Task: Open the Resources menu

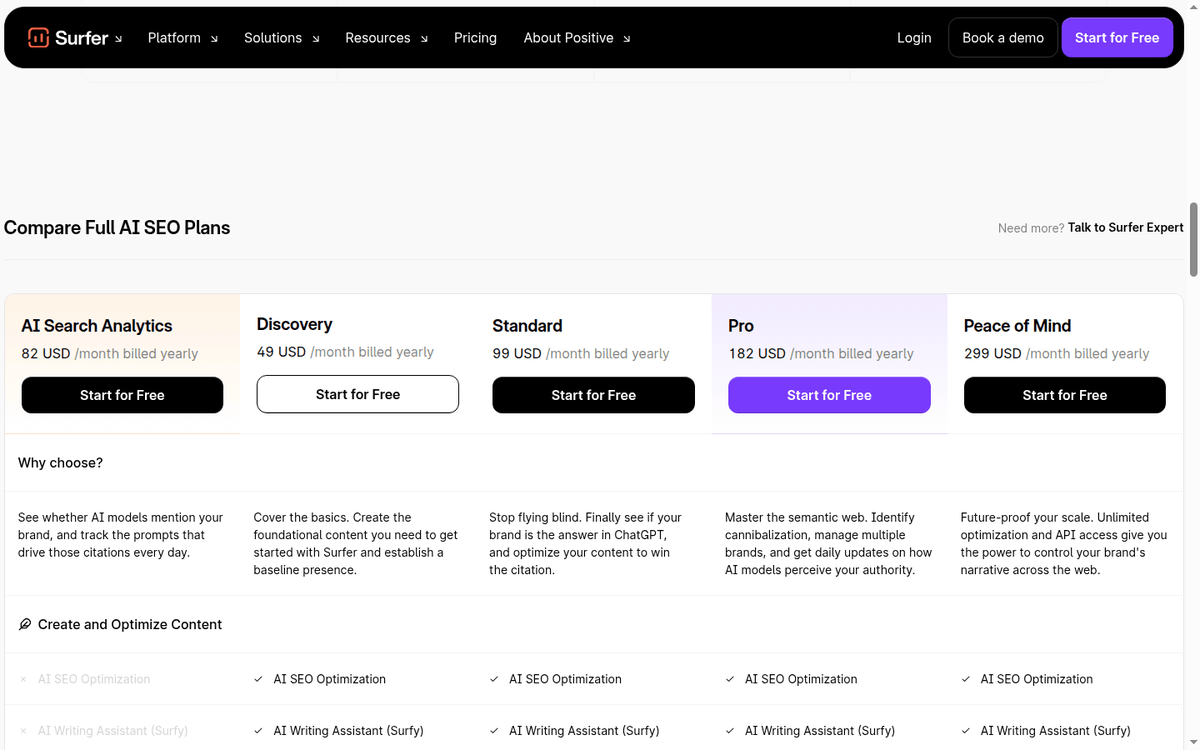Action: 387,38
